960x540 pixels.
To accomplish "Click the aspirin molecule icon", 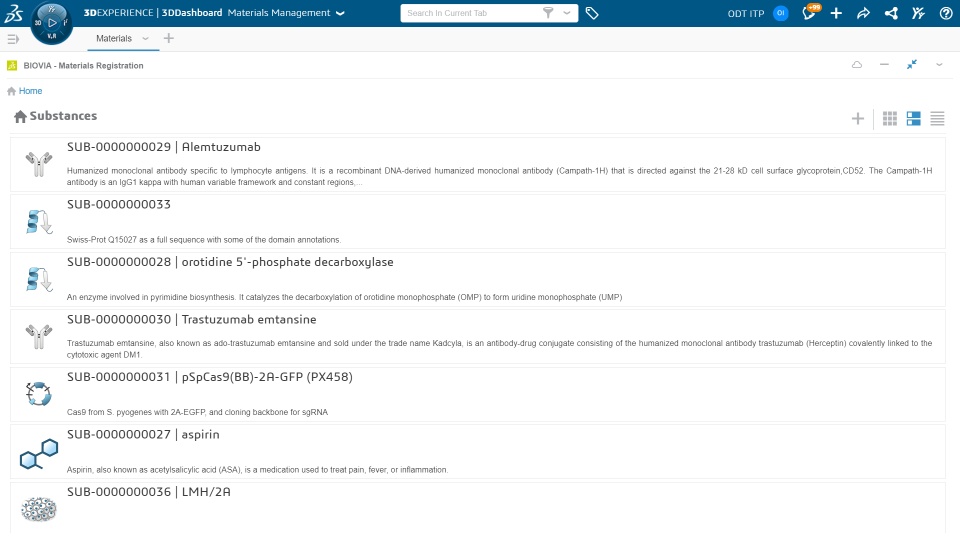I will (x=39, y=454).
